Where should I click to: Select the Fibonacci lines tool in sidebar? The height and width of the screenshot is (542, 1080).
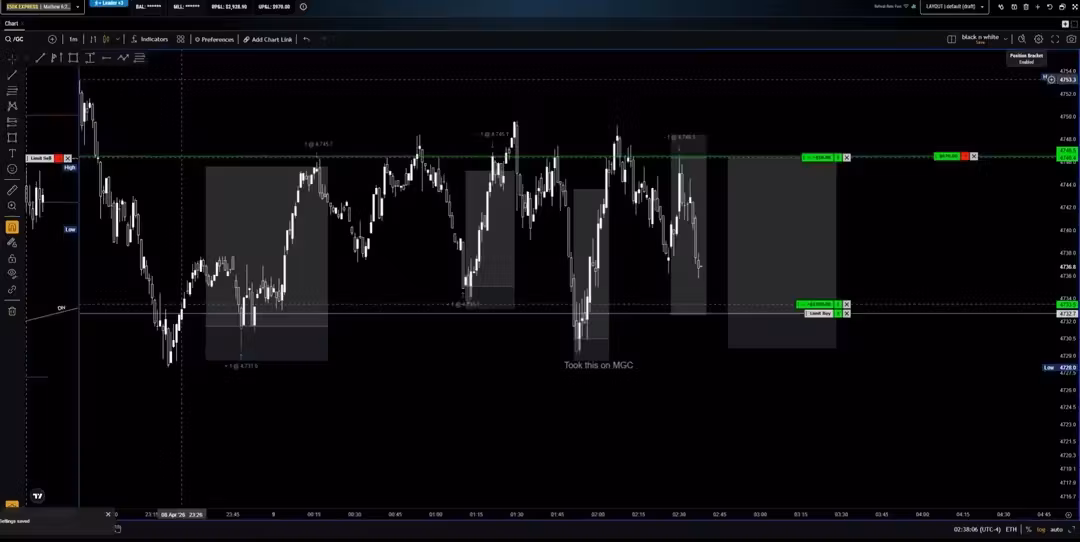click(x=12, y=90)
